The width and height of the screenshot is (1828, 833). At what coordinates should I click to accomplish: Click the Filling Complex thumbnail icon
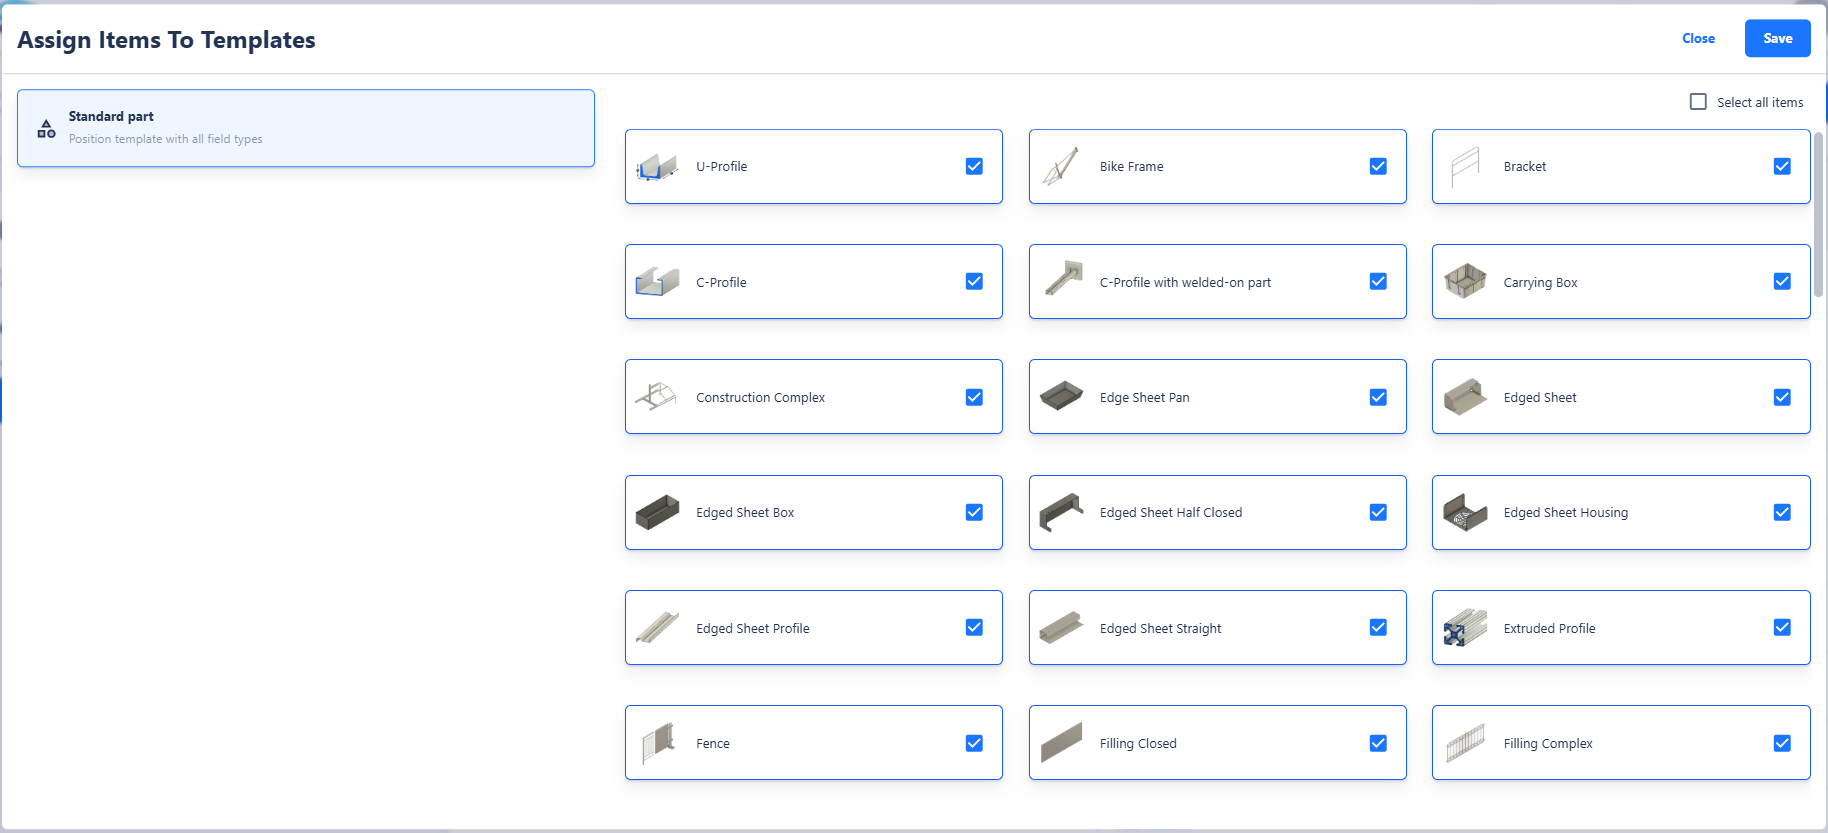[1464, 743]
